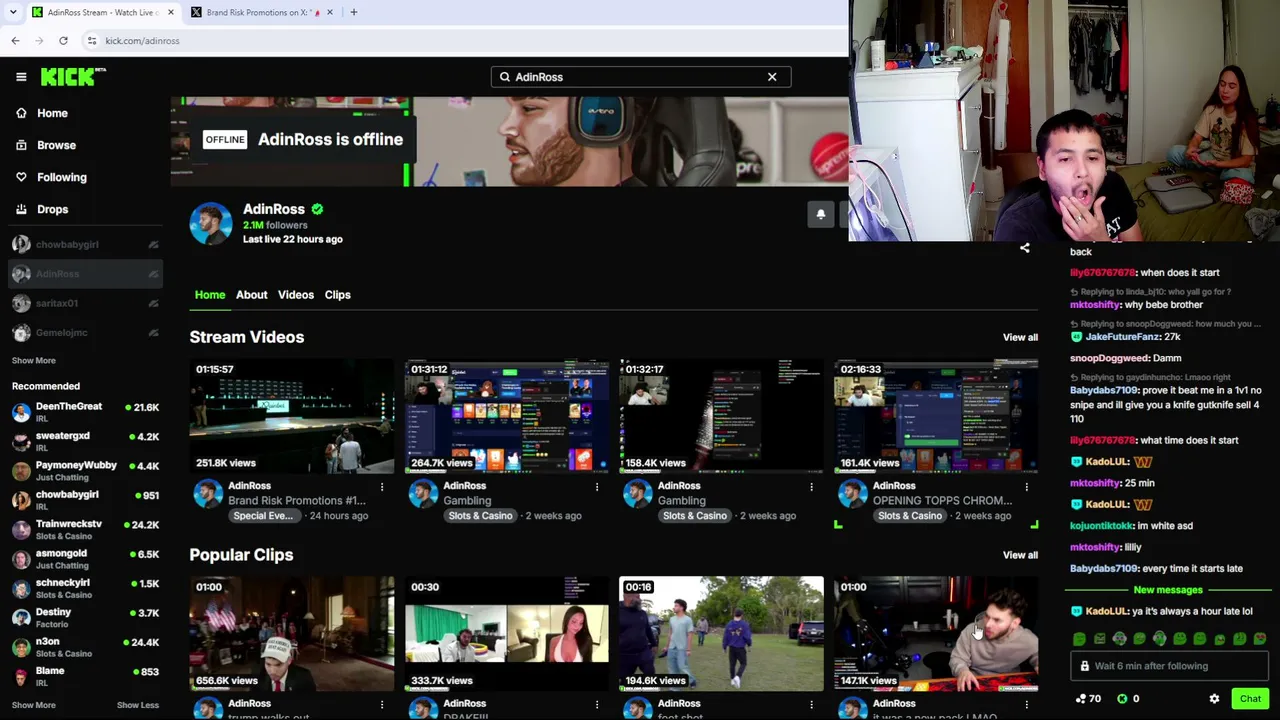Switch to the About tab
Image resolution: width=1280 pixels, height=720 pixels.
click(252, 295)
